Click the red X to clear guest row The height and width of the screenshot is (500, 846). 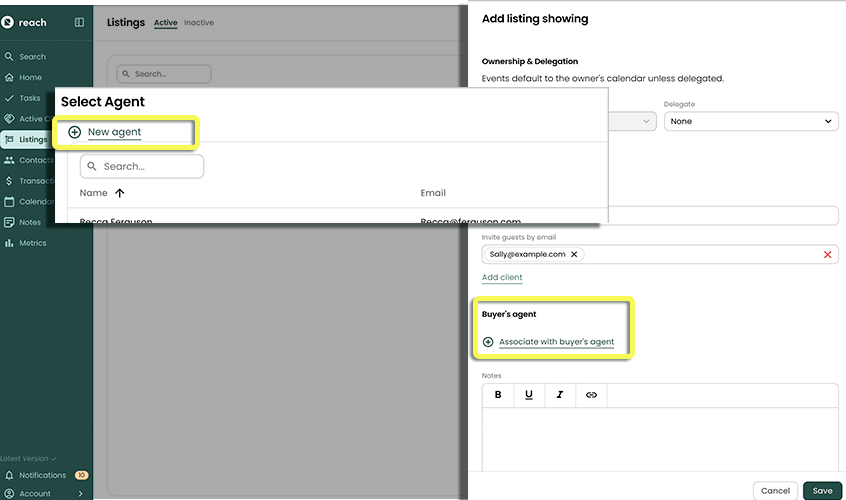click(x=827, y=255)
